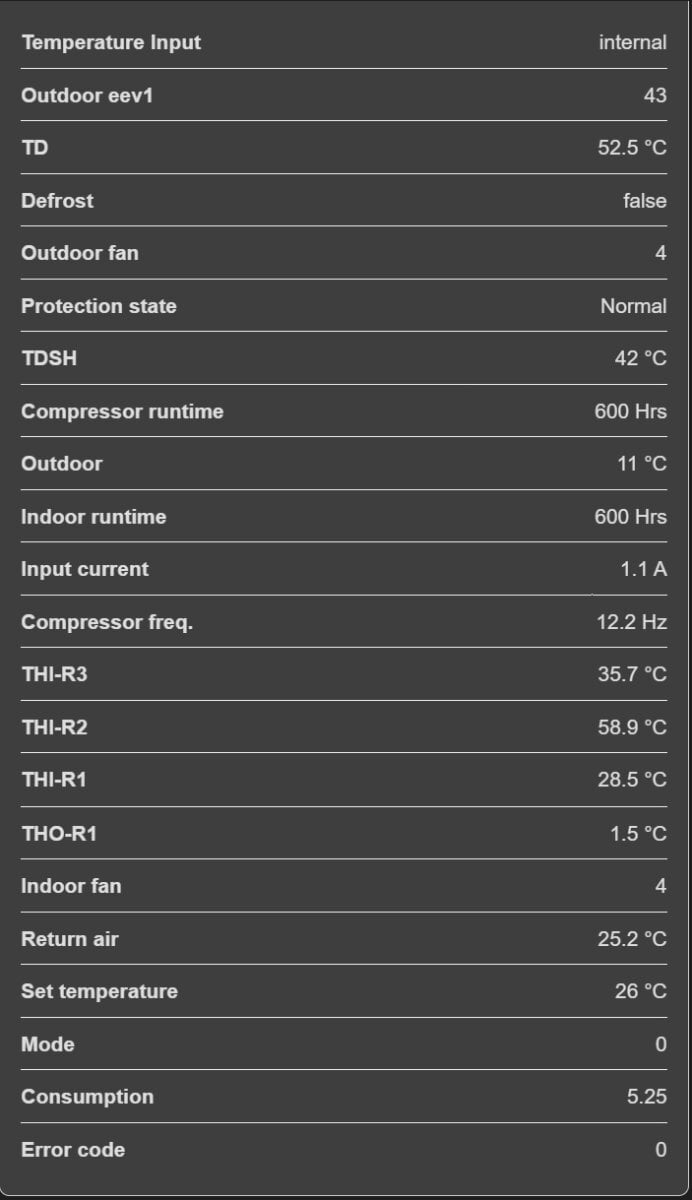This screenshot has width=692, height=1200.
Task: Click the Outdoor temperature 11 °C value
Action: tap(641, 464)
